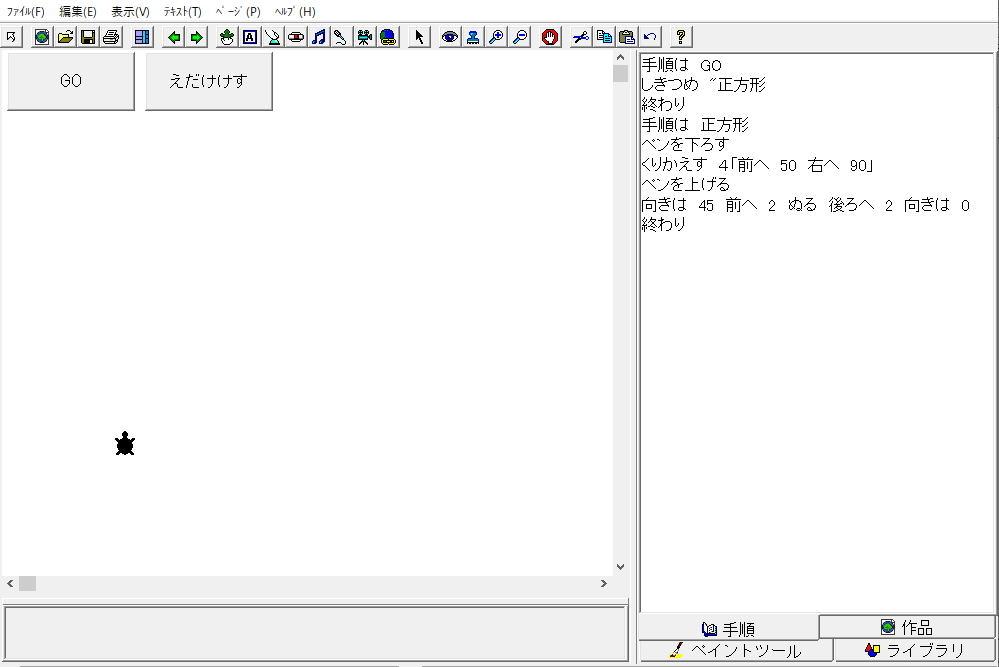The image size is (999, 667).
Task: Open the ファイル(F) menu
Action: click(26, 12)
